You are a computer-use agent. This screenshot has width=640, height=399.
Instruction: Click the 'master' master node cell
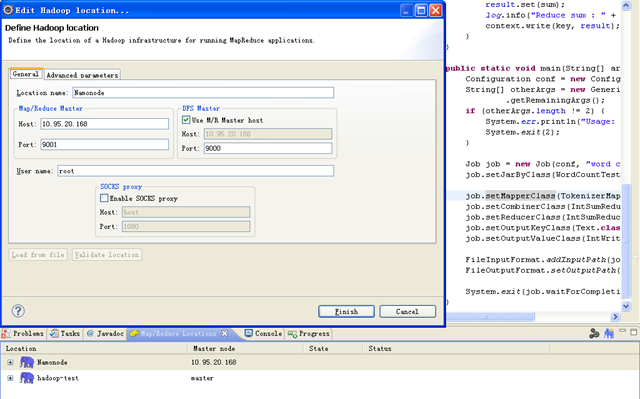[202, 378]
